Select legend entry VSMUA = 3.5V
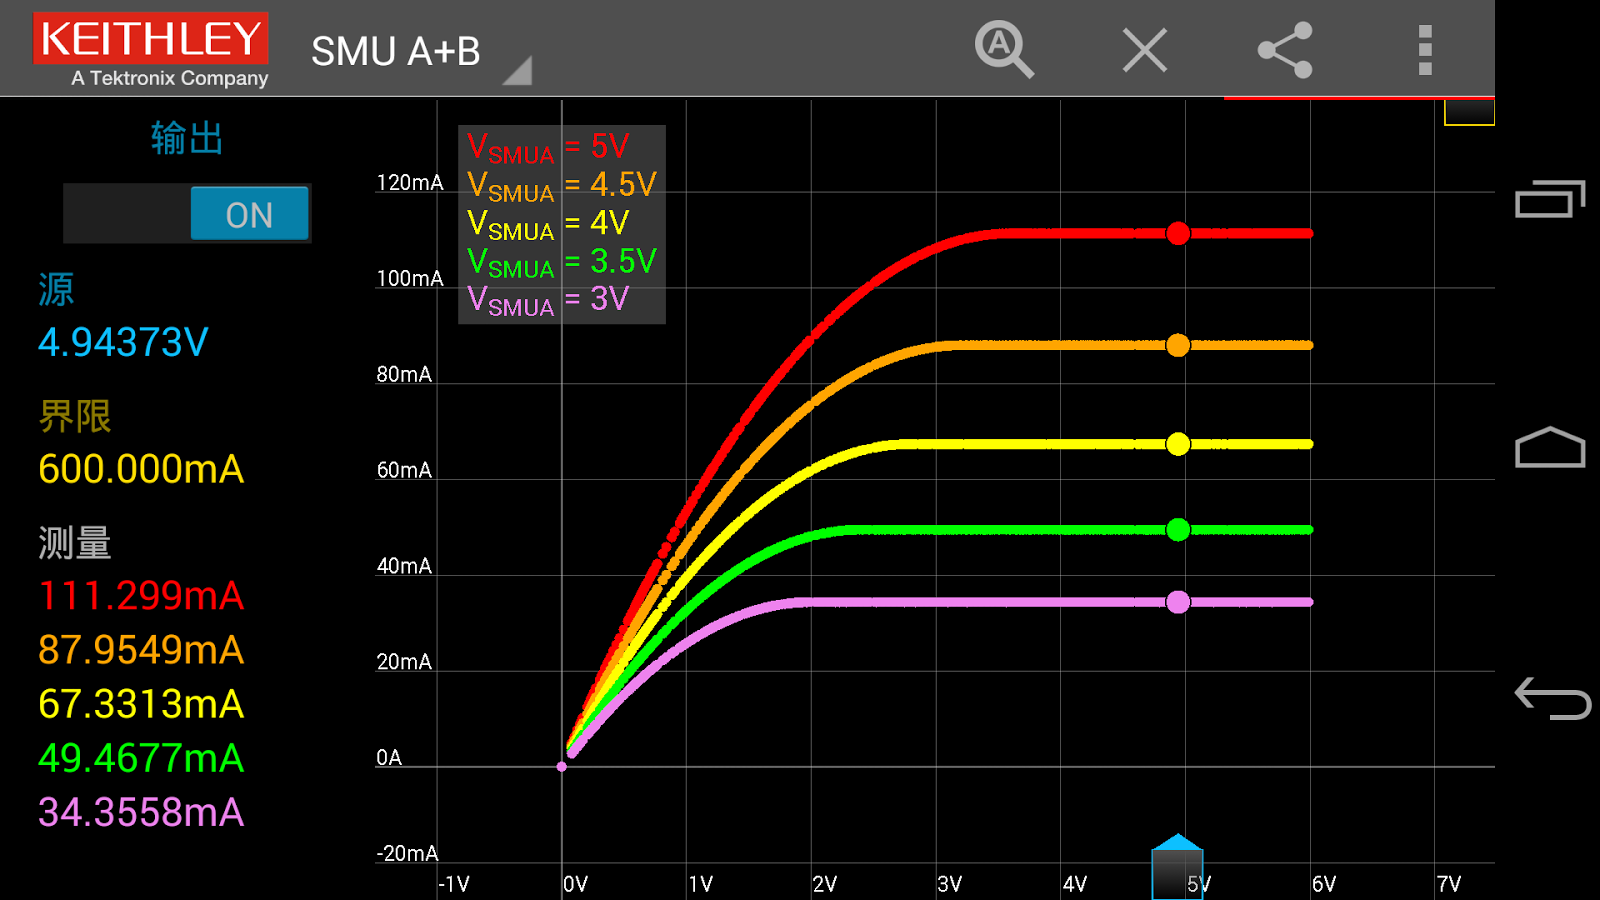The width and height of the screenshot is (1600, 900). (562, 261)
